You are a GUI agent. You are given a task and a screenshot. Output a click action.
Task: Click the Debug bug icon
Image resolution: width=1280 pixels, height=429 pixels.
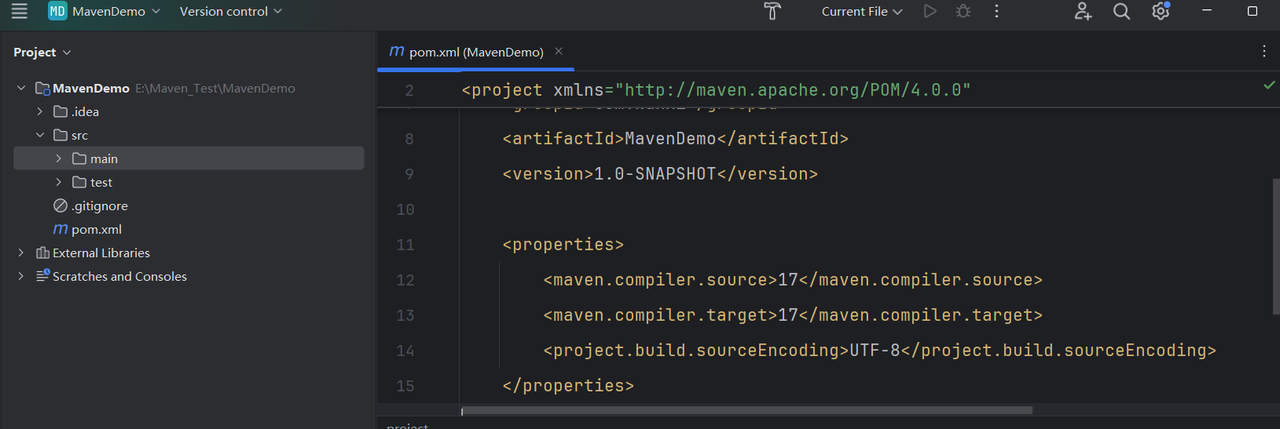pyautogui.click(x=963, y=12)
